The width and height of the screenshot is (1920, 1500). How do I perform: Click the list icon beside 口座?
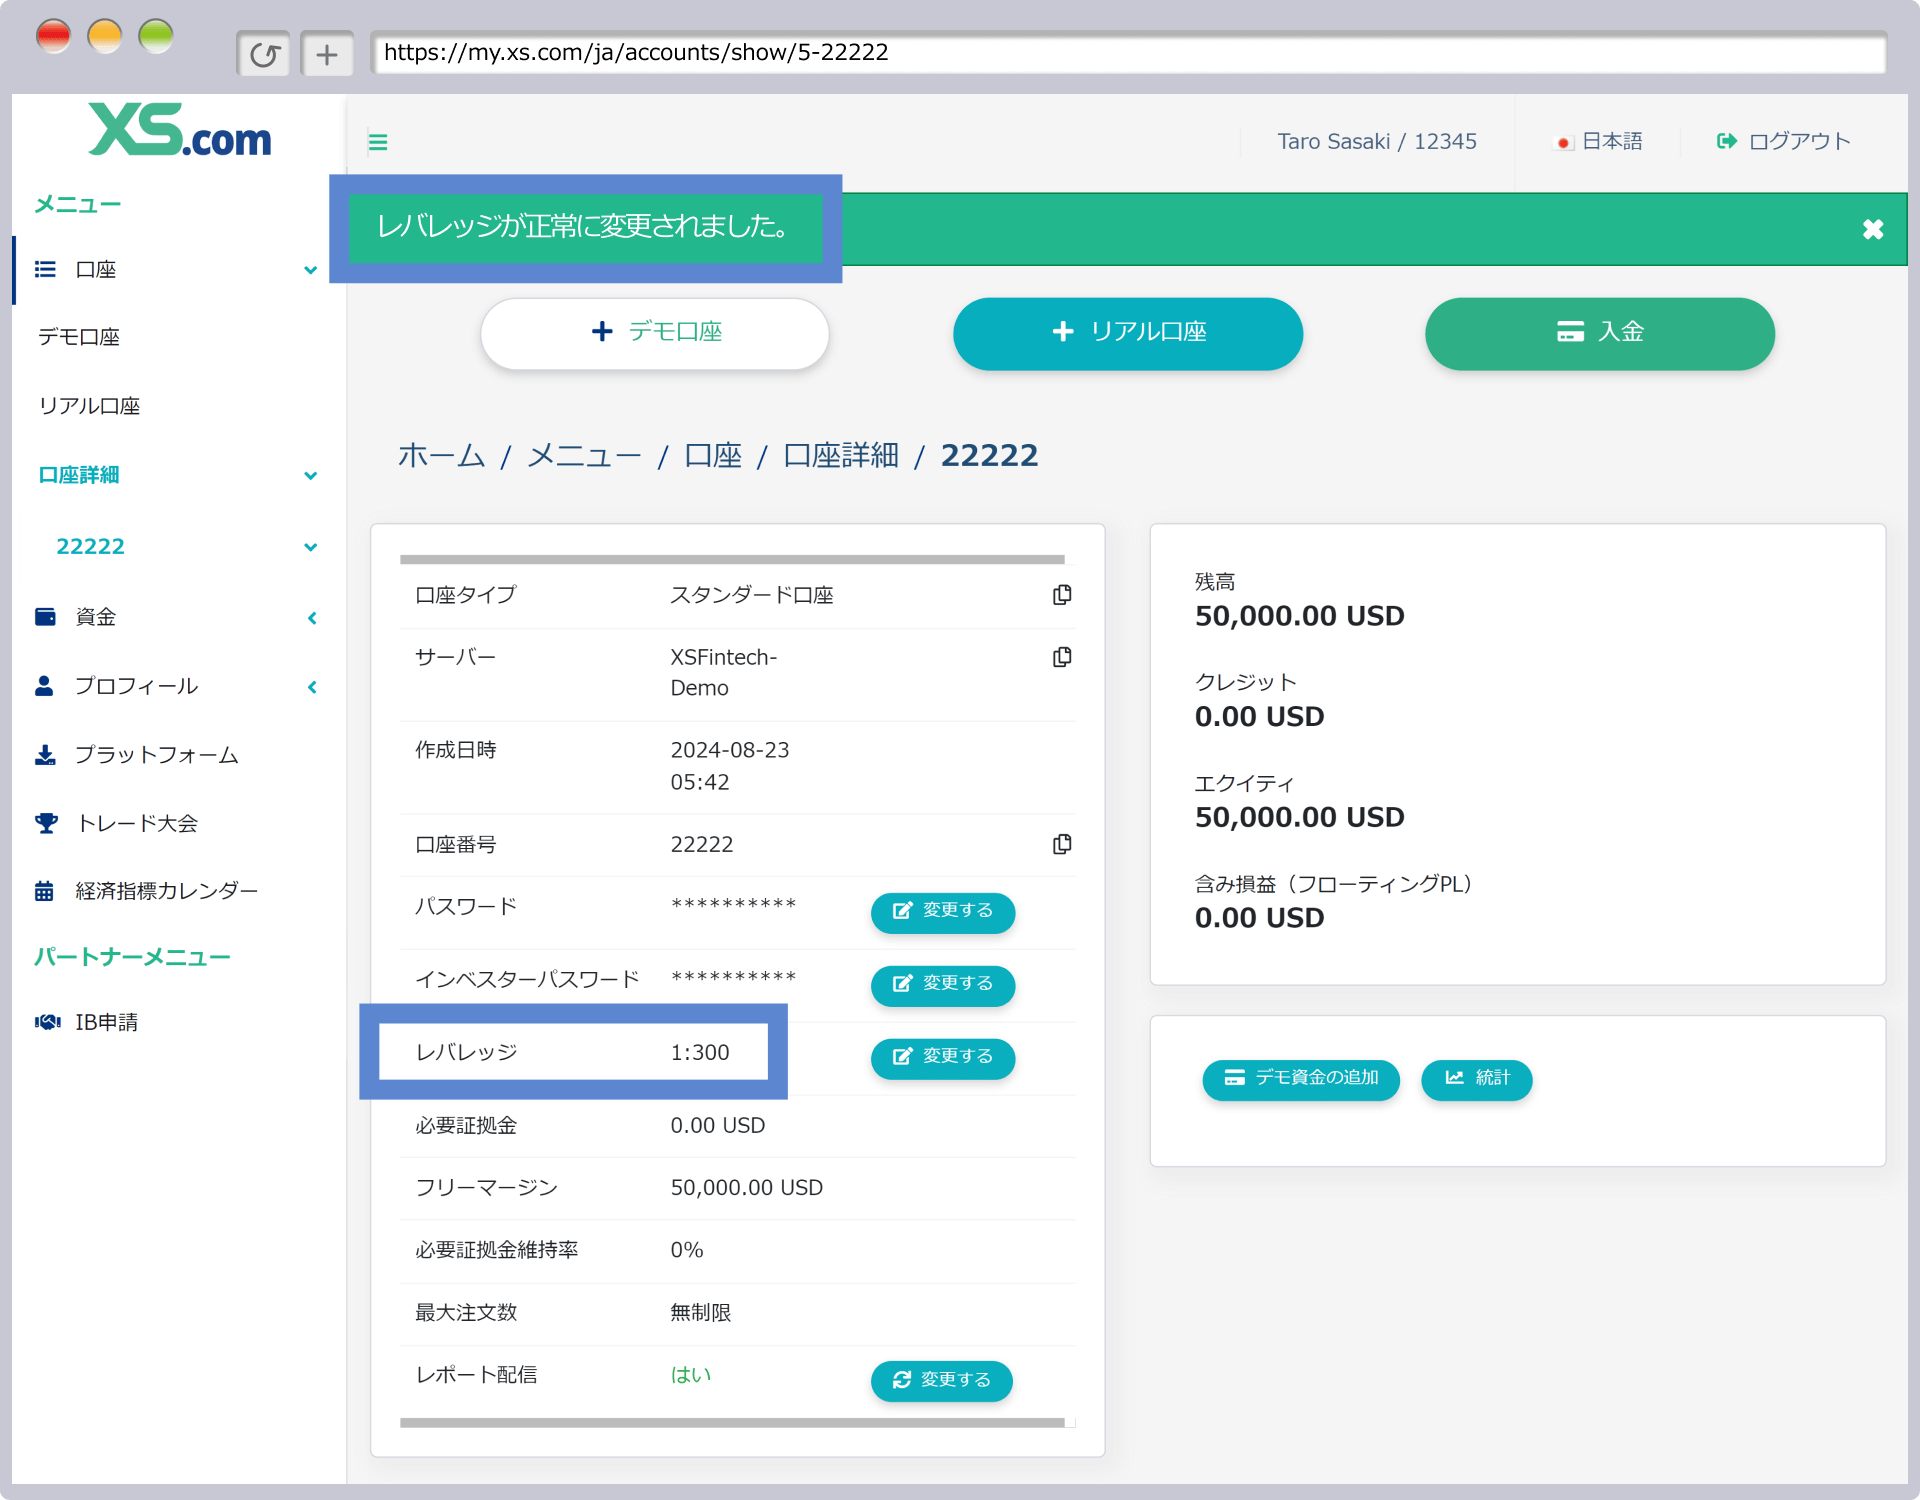45,269
